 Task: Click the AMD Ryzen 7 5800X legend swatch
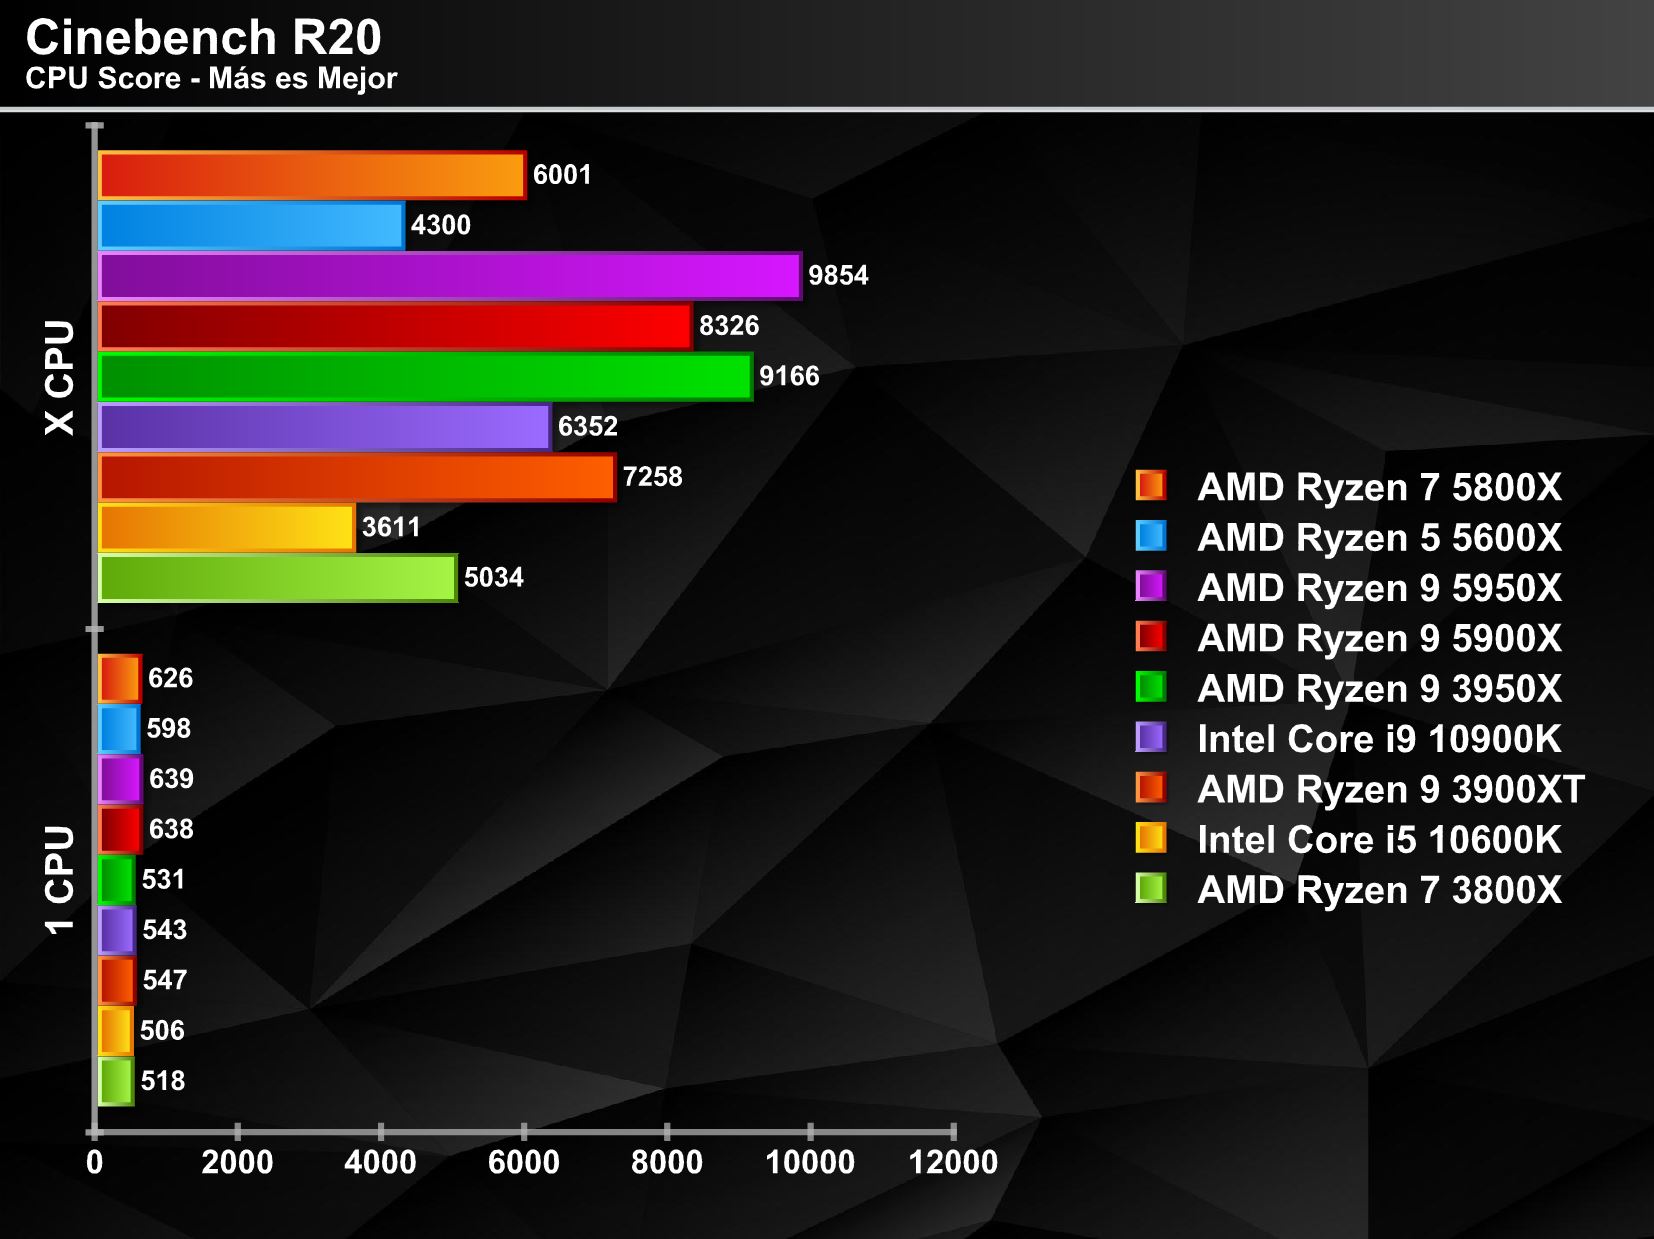click(1151, 485)
